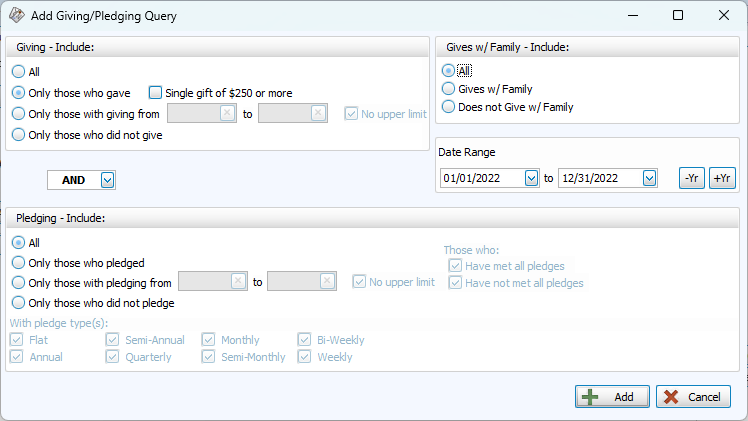This screenshot has width=748, height=421.
Task: Select 'Only those who did not give'
Action: point(18,135)
